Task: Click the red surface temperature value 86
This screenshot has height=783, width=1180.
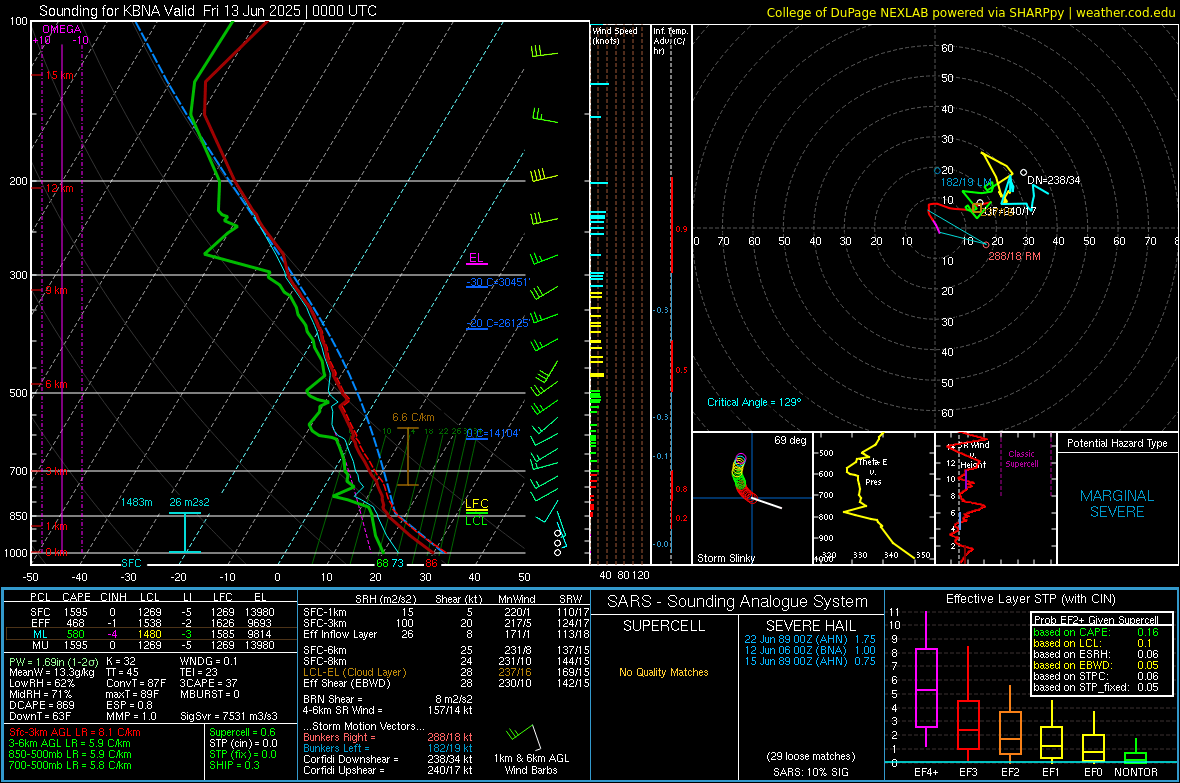Action: click(x=431, y=563)
